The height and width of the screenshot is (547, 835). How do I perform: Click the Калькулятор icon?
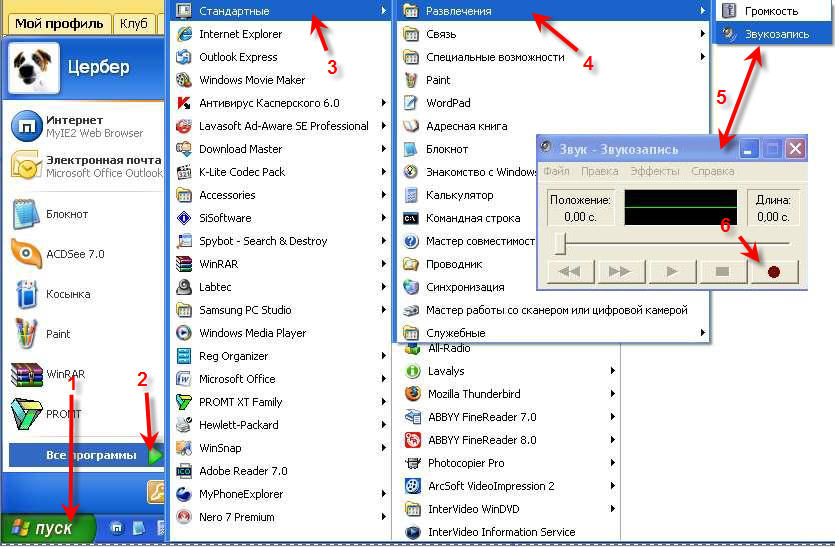(411, 195)
